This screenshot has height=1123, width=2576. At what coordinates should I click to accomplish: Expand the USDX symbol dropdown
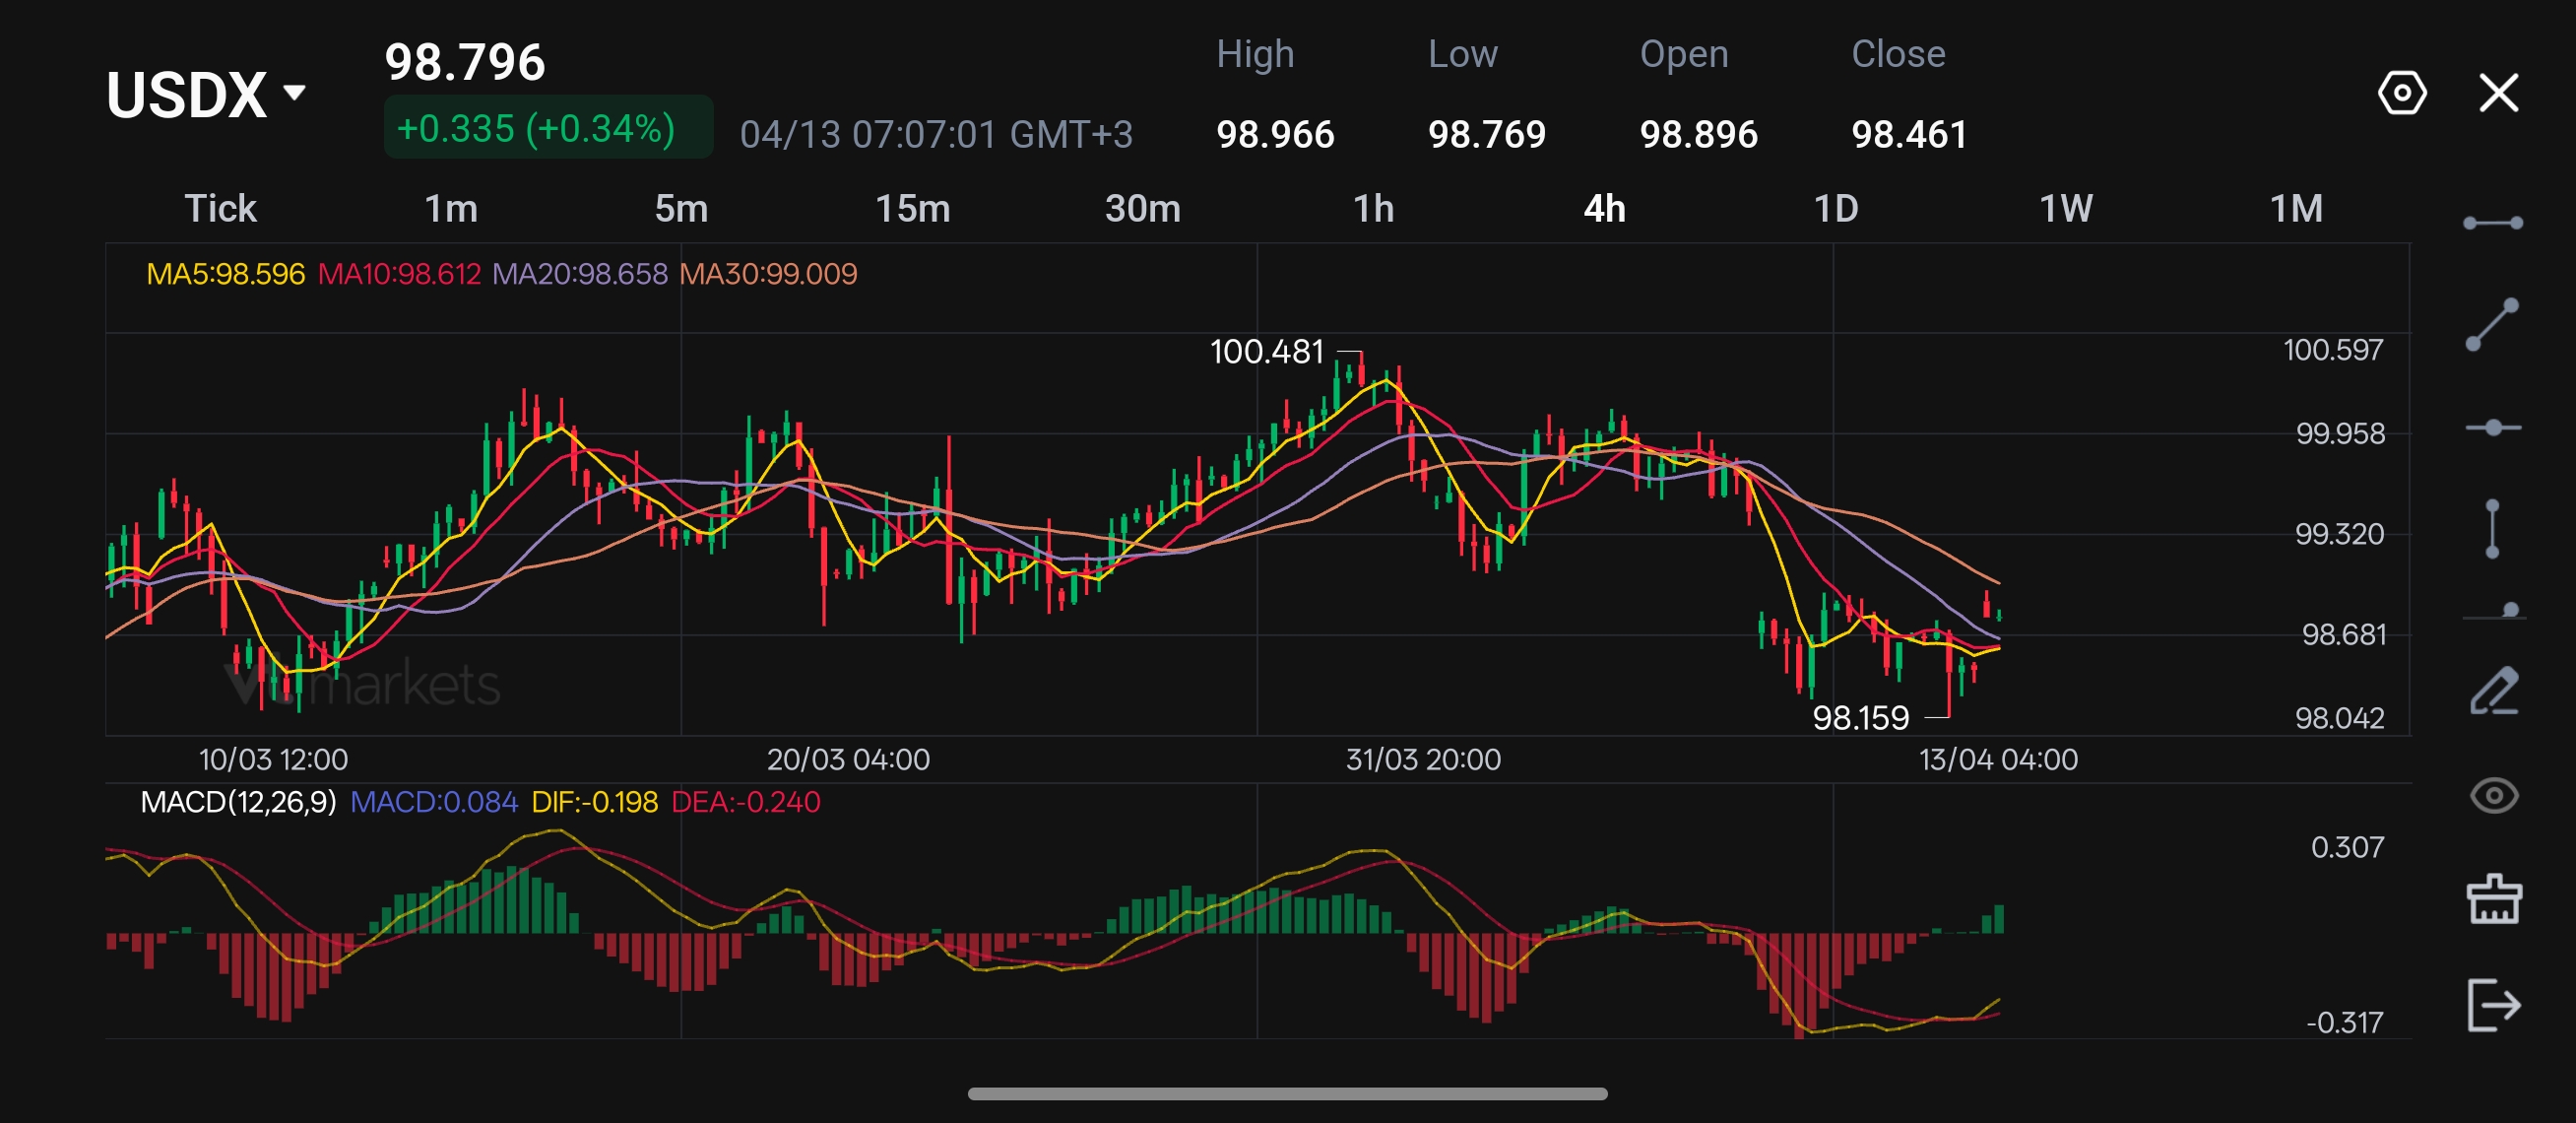(x=294, y=93)
